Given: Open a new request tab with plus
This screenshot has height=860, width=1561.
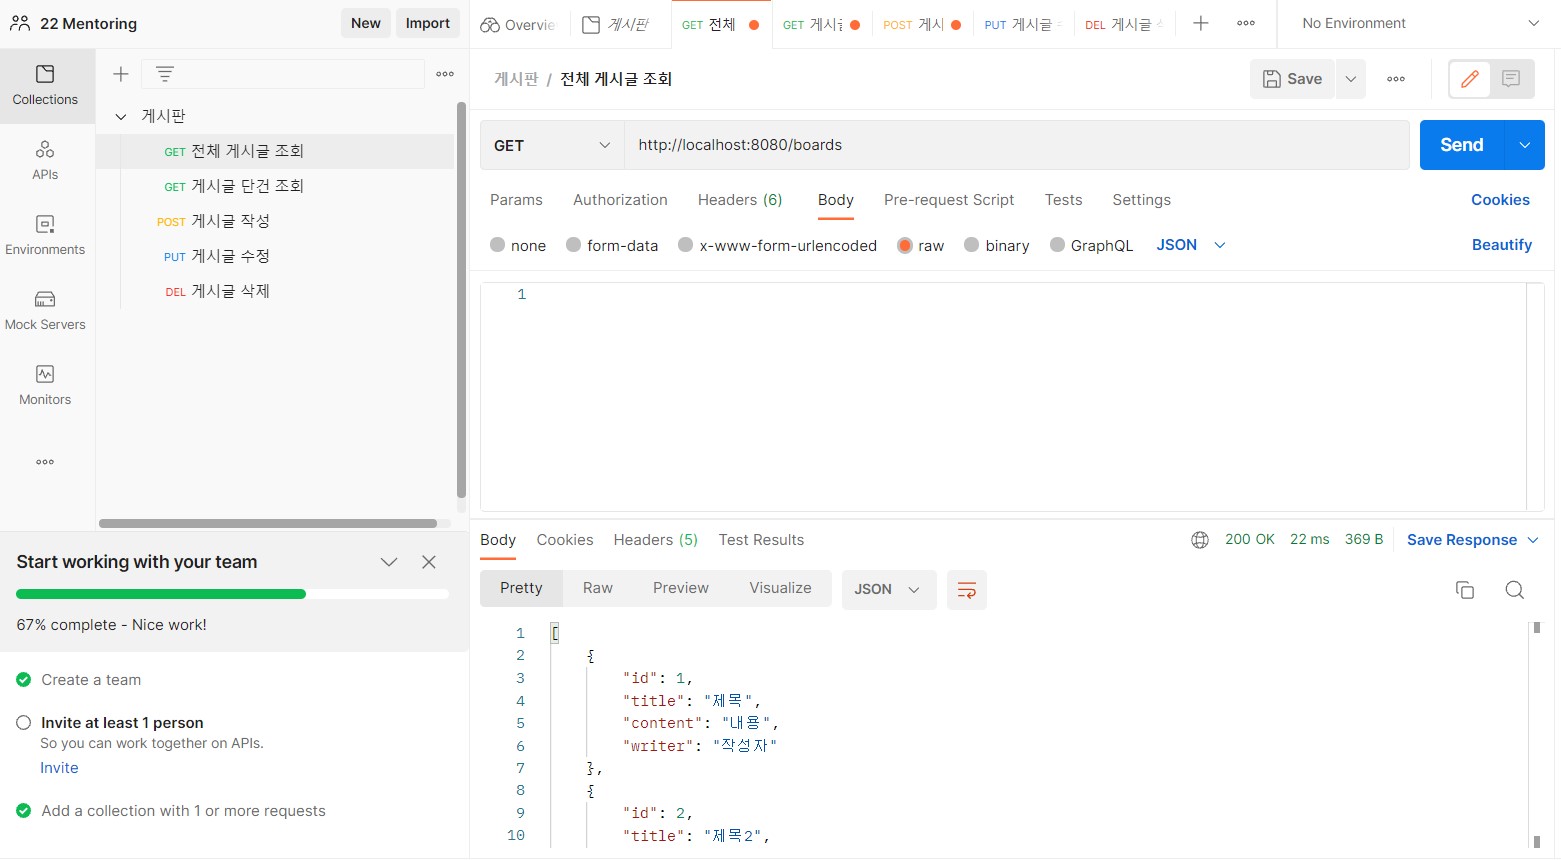Looking at the screenshot, I should click(x=1201, y=23).
